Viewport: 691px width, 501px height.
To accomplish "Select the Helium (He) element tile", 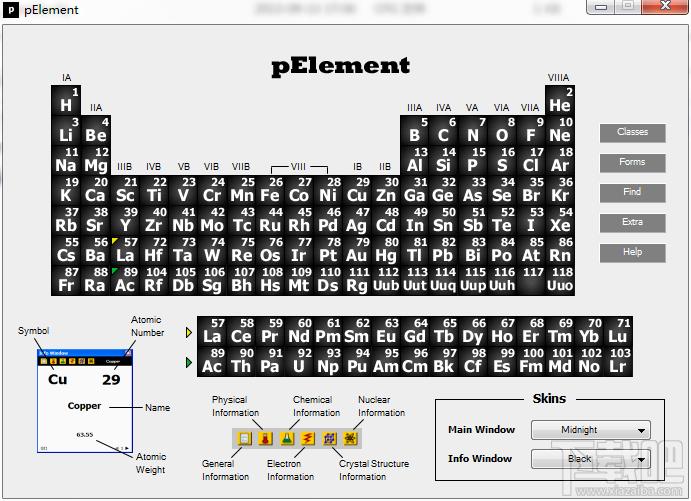I will 560,100.
